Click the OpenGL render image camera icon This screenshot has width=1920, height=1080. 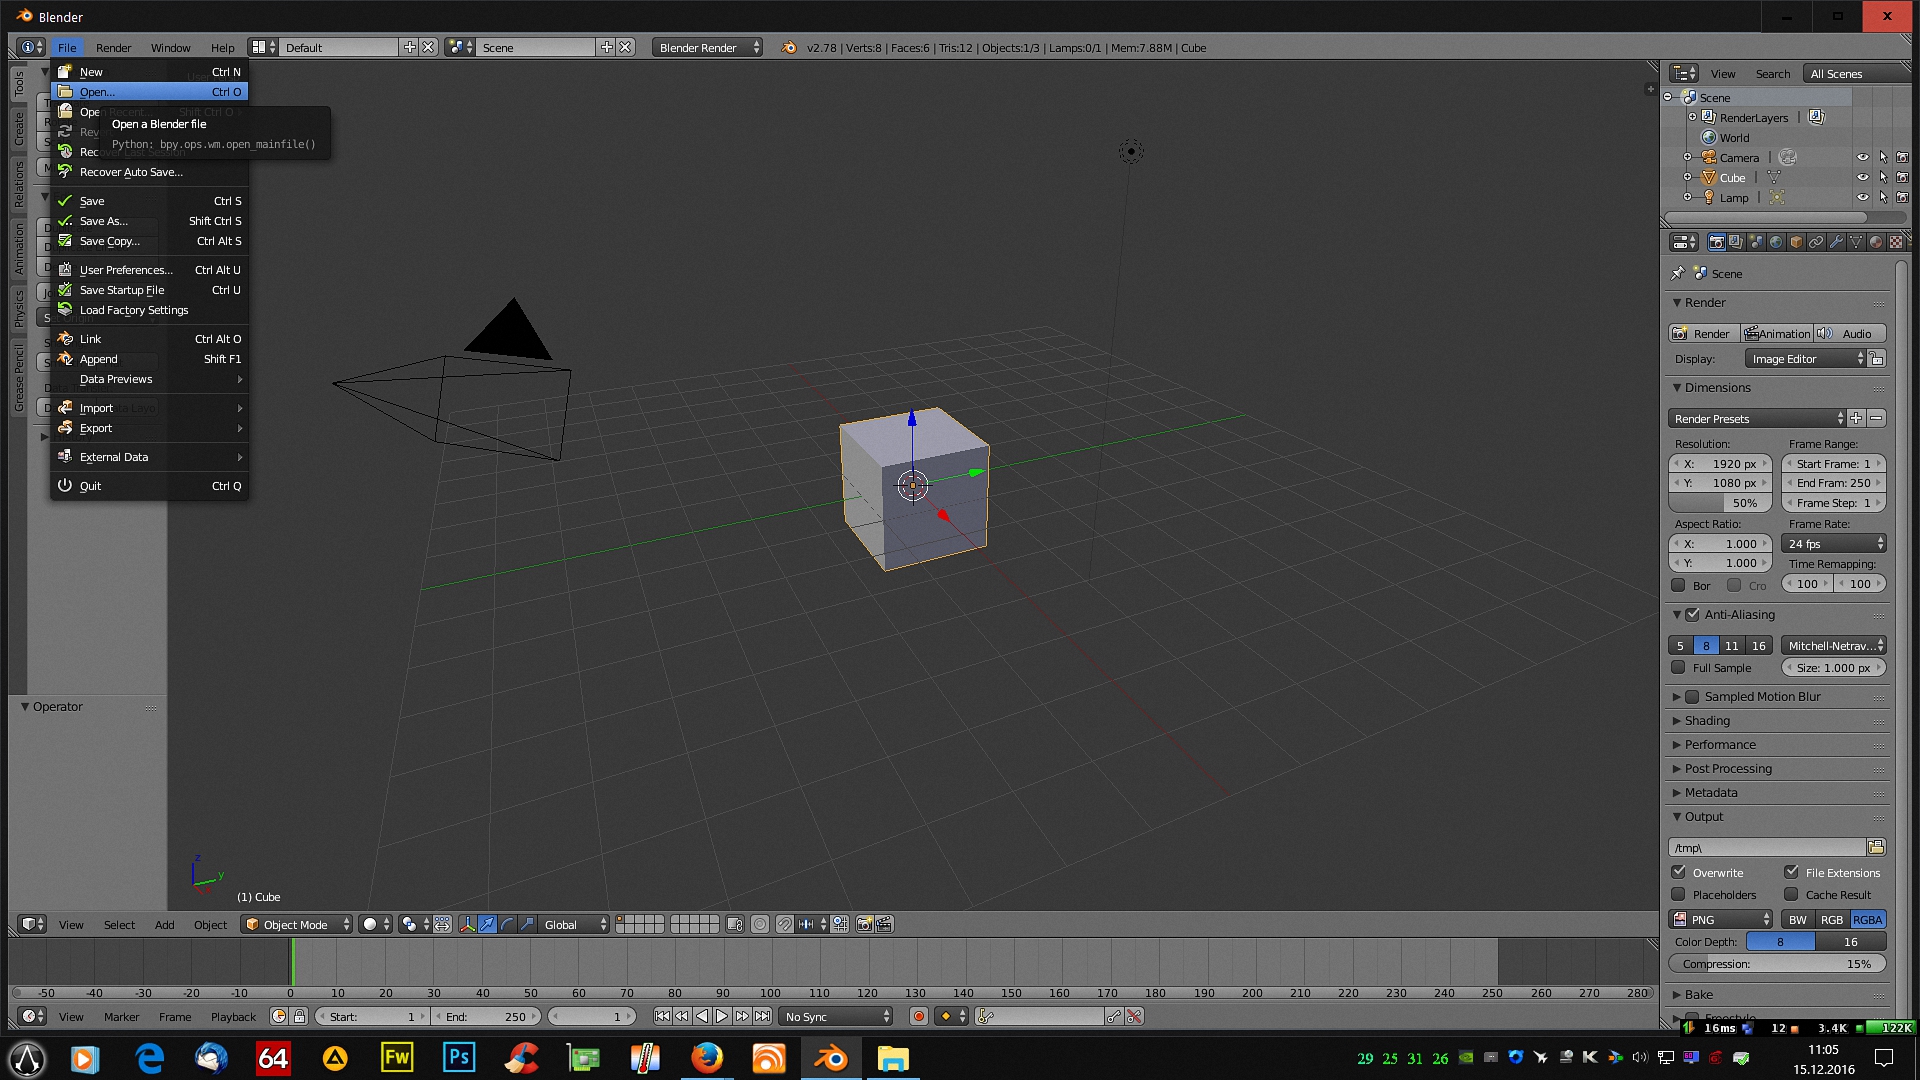click(x=864, y=924)
